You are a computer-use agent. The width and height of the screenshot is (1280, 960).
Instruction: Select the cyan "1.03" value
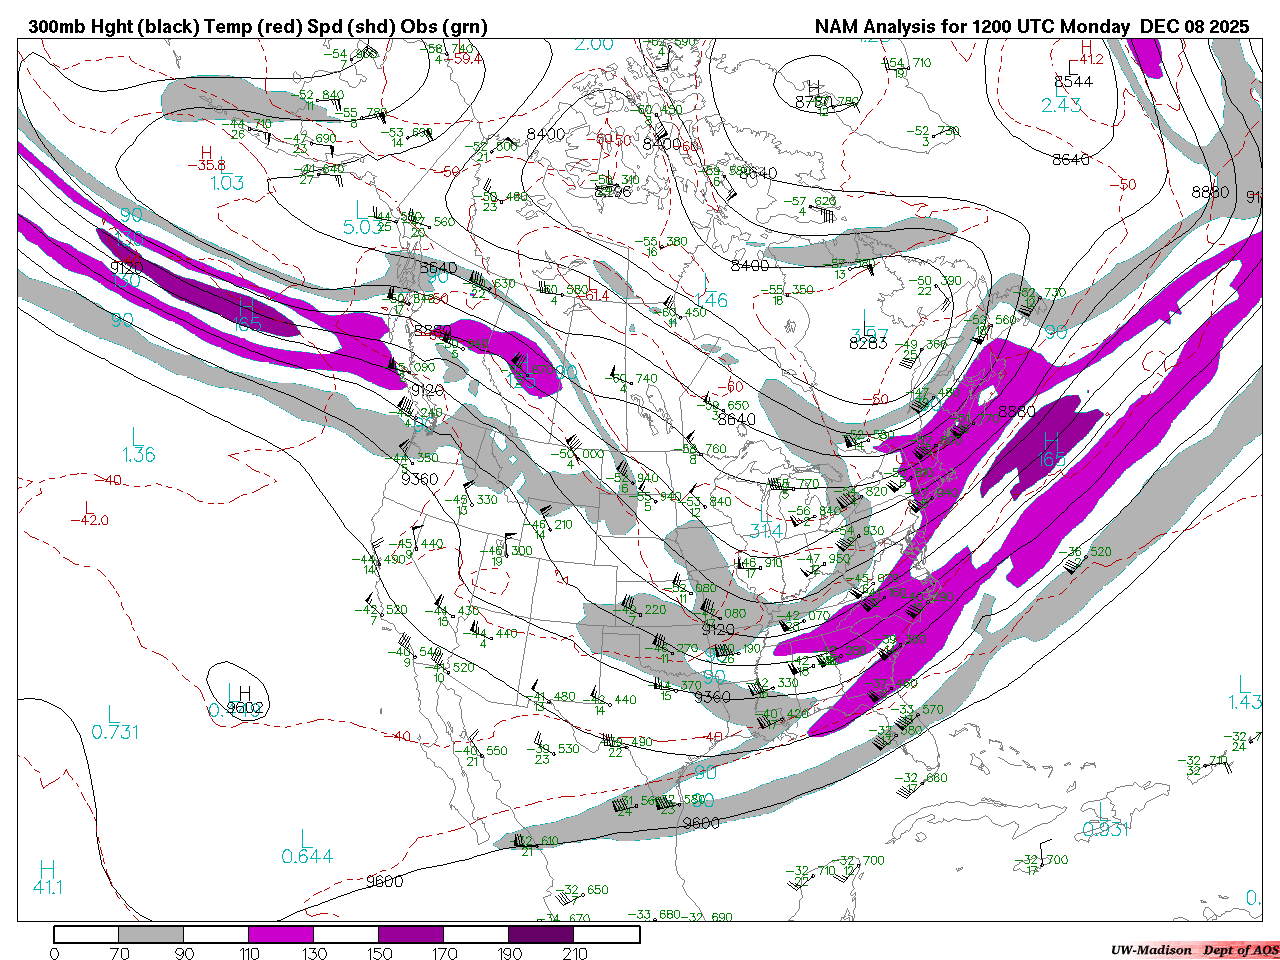point(227,183)
